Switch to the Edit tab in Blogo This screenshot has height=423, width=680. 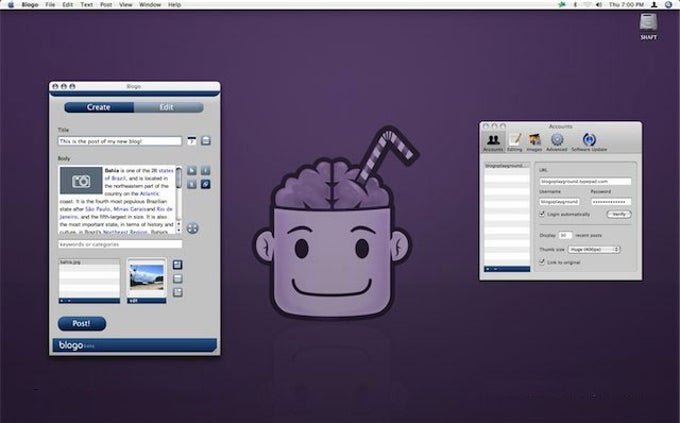pos(168,107)
